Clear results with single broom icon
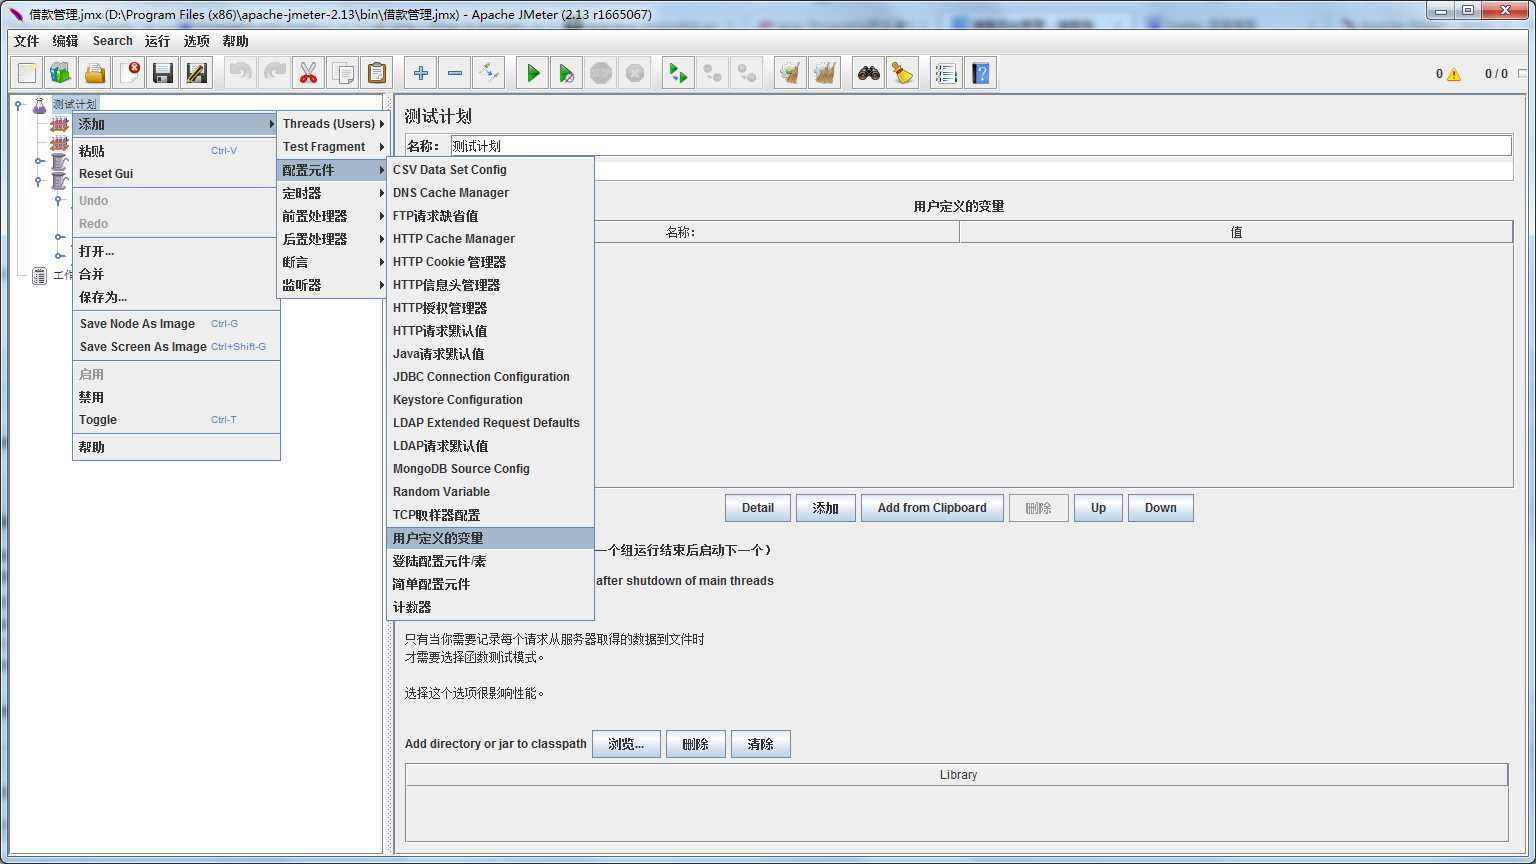The width and height of the screenshot is (1536, 864). pos(791,73)
